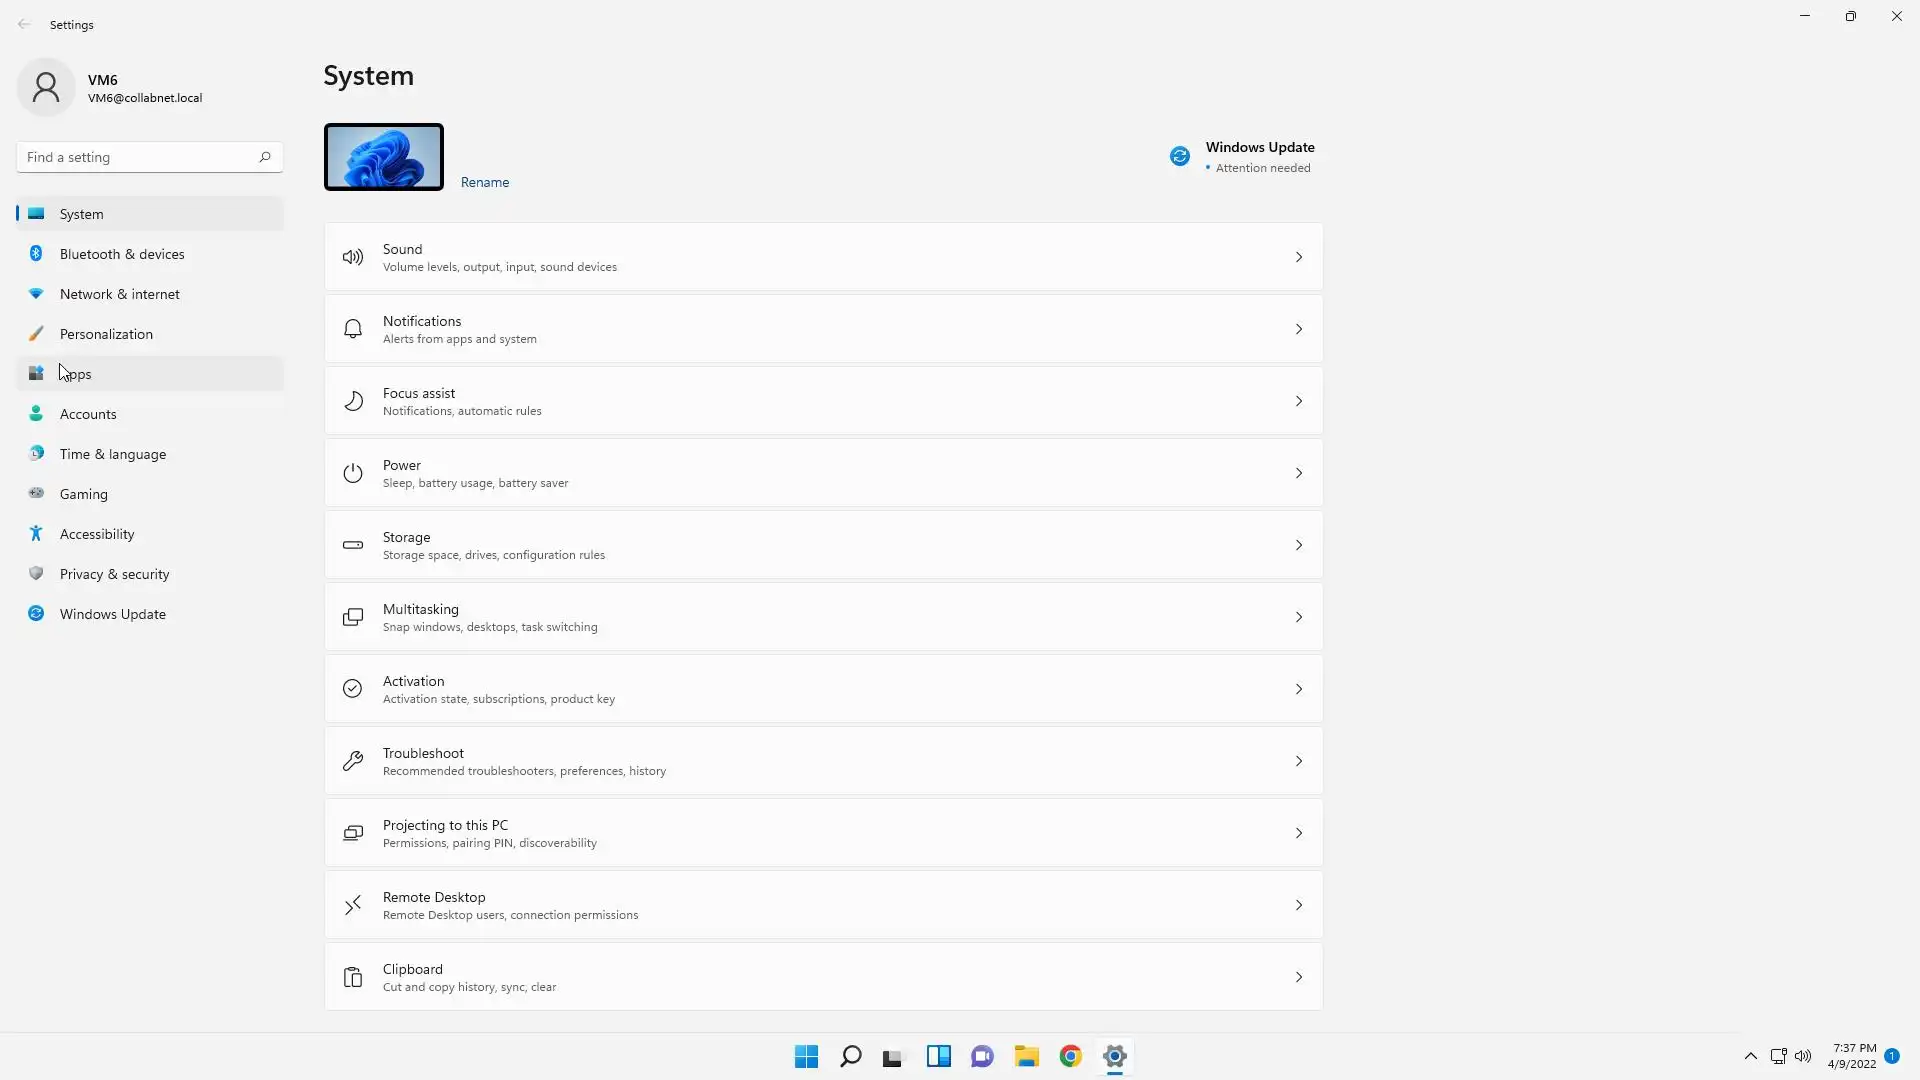Click the Bluetooth icon in the sidebar
The width and height of the screenshot is (1920, 1080).
(x=36, y=254)
